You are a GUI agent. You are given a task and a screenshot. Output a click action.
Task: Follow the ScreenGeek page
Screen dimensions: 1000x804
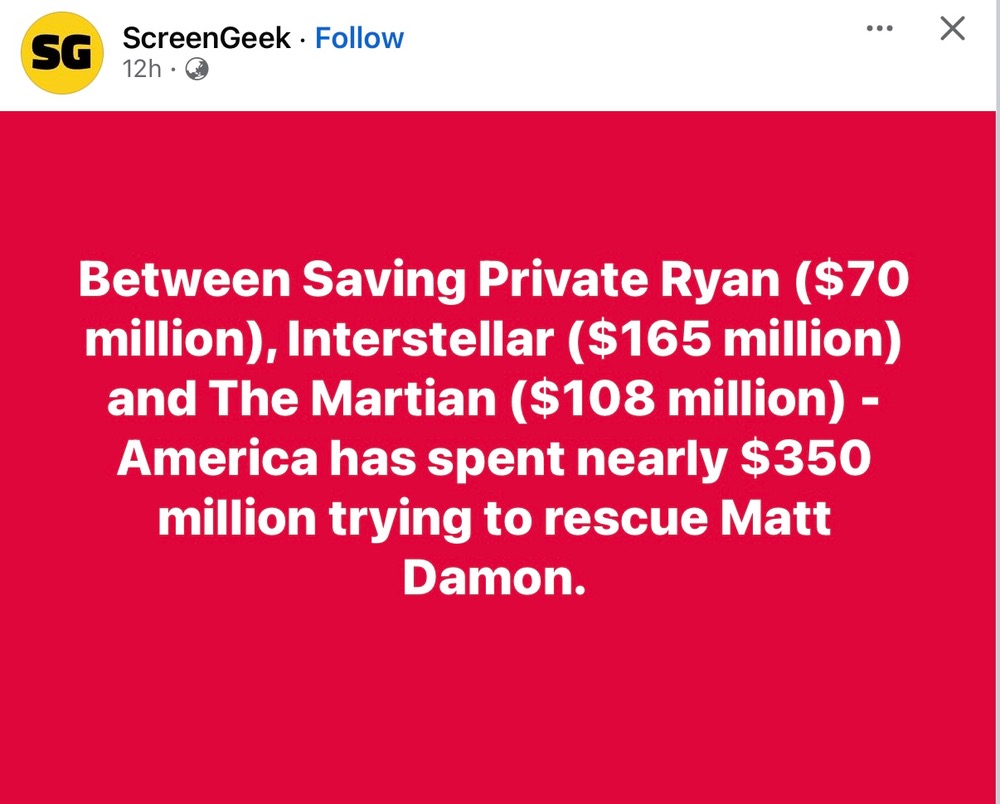click(359, 39)
